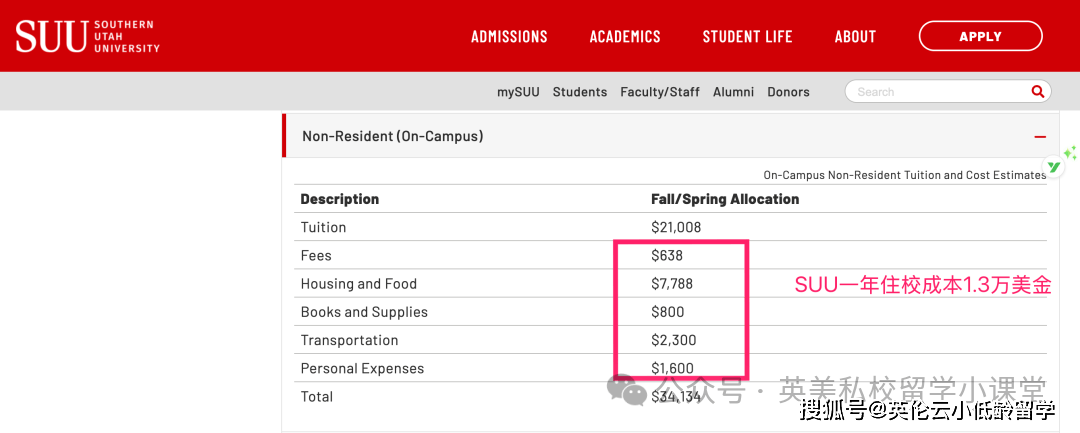This screenshot has height=433, width=1080.
Task: Click the SUU Southern Utah University logo
Action: (87, 36)
